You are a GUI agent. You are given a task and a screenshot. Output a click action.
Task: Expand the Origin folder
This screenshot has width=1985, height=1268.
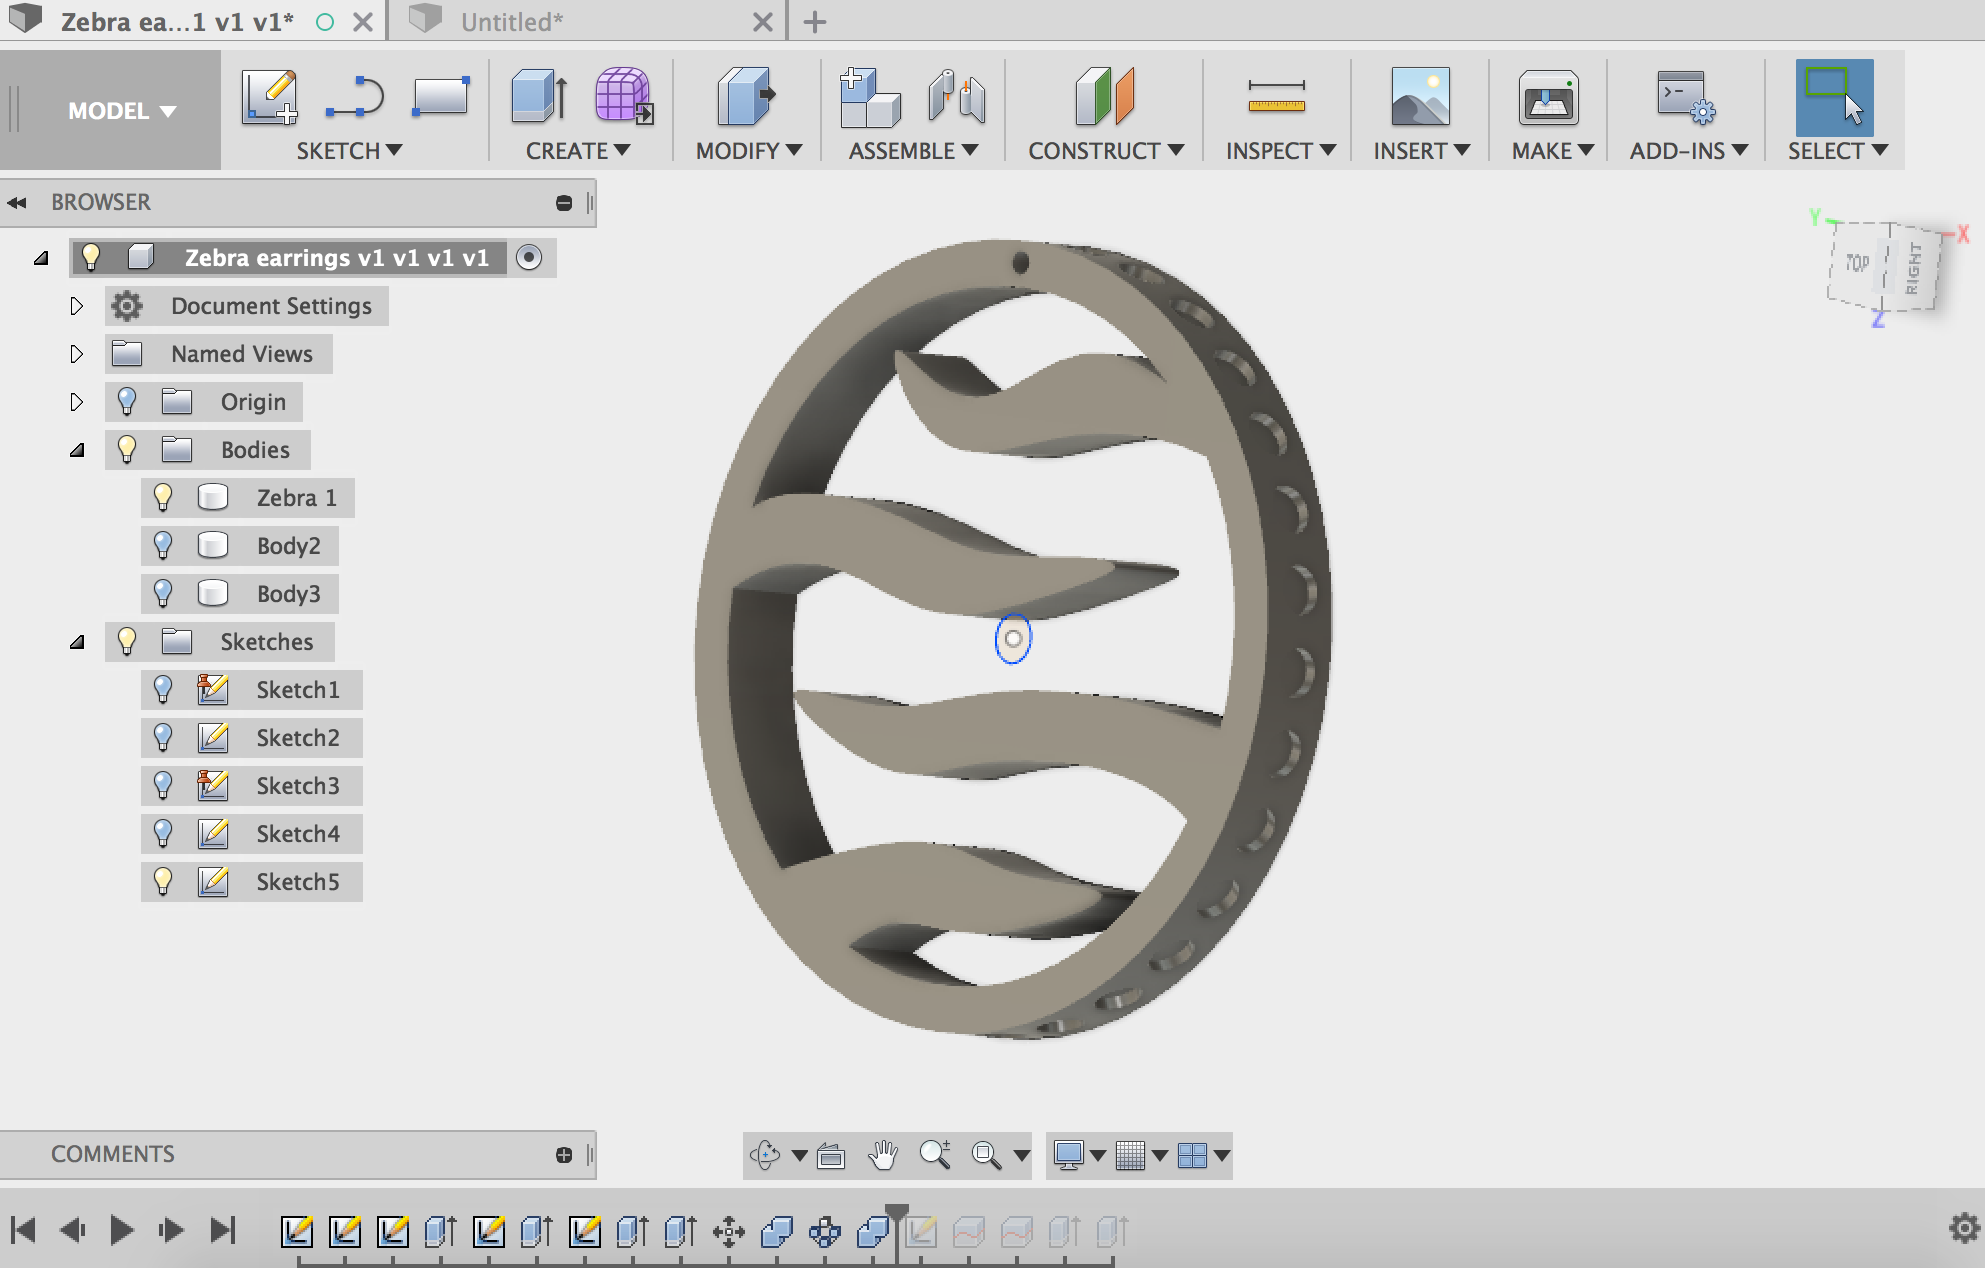77,402
